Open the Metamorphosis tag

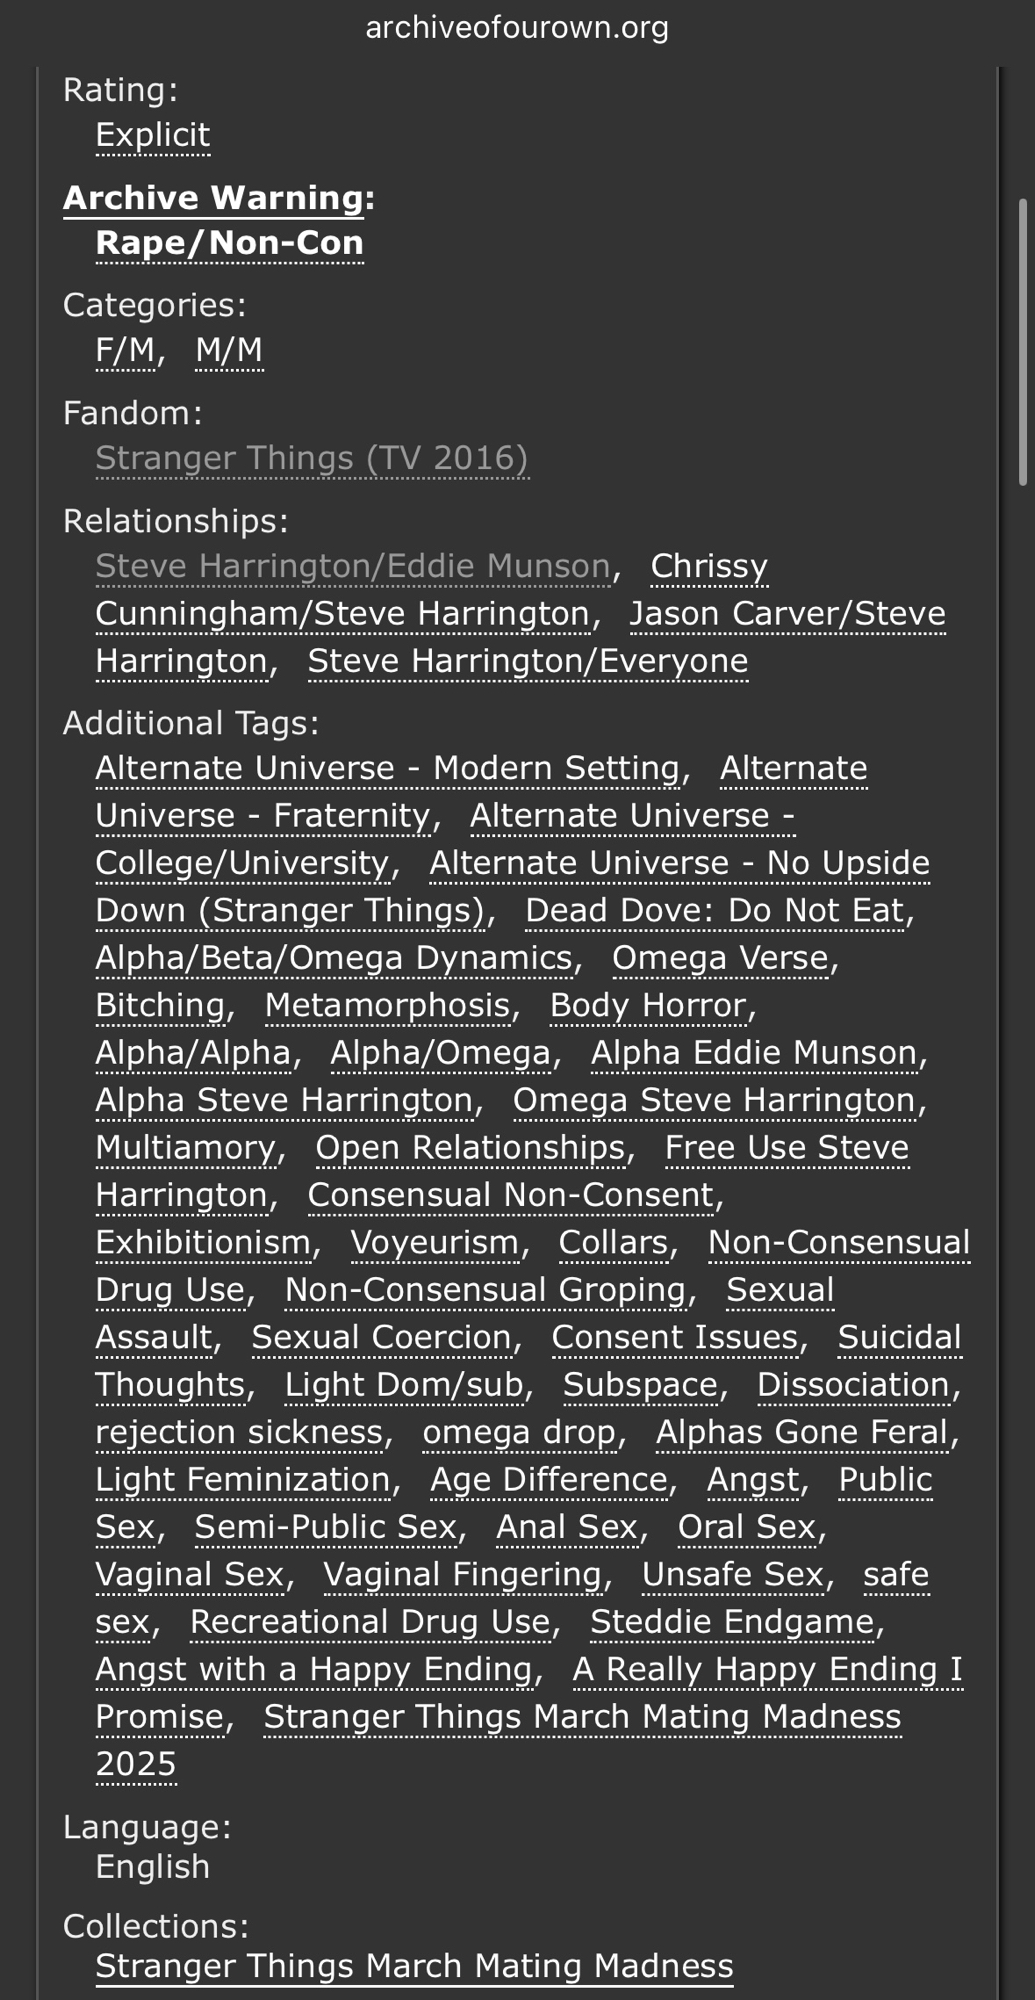(x=387, y=1005)
